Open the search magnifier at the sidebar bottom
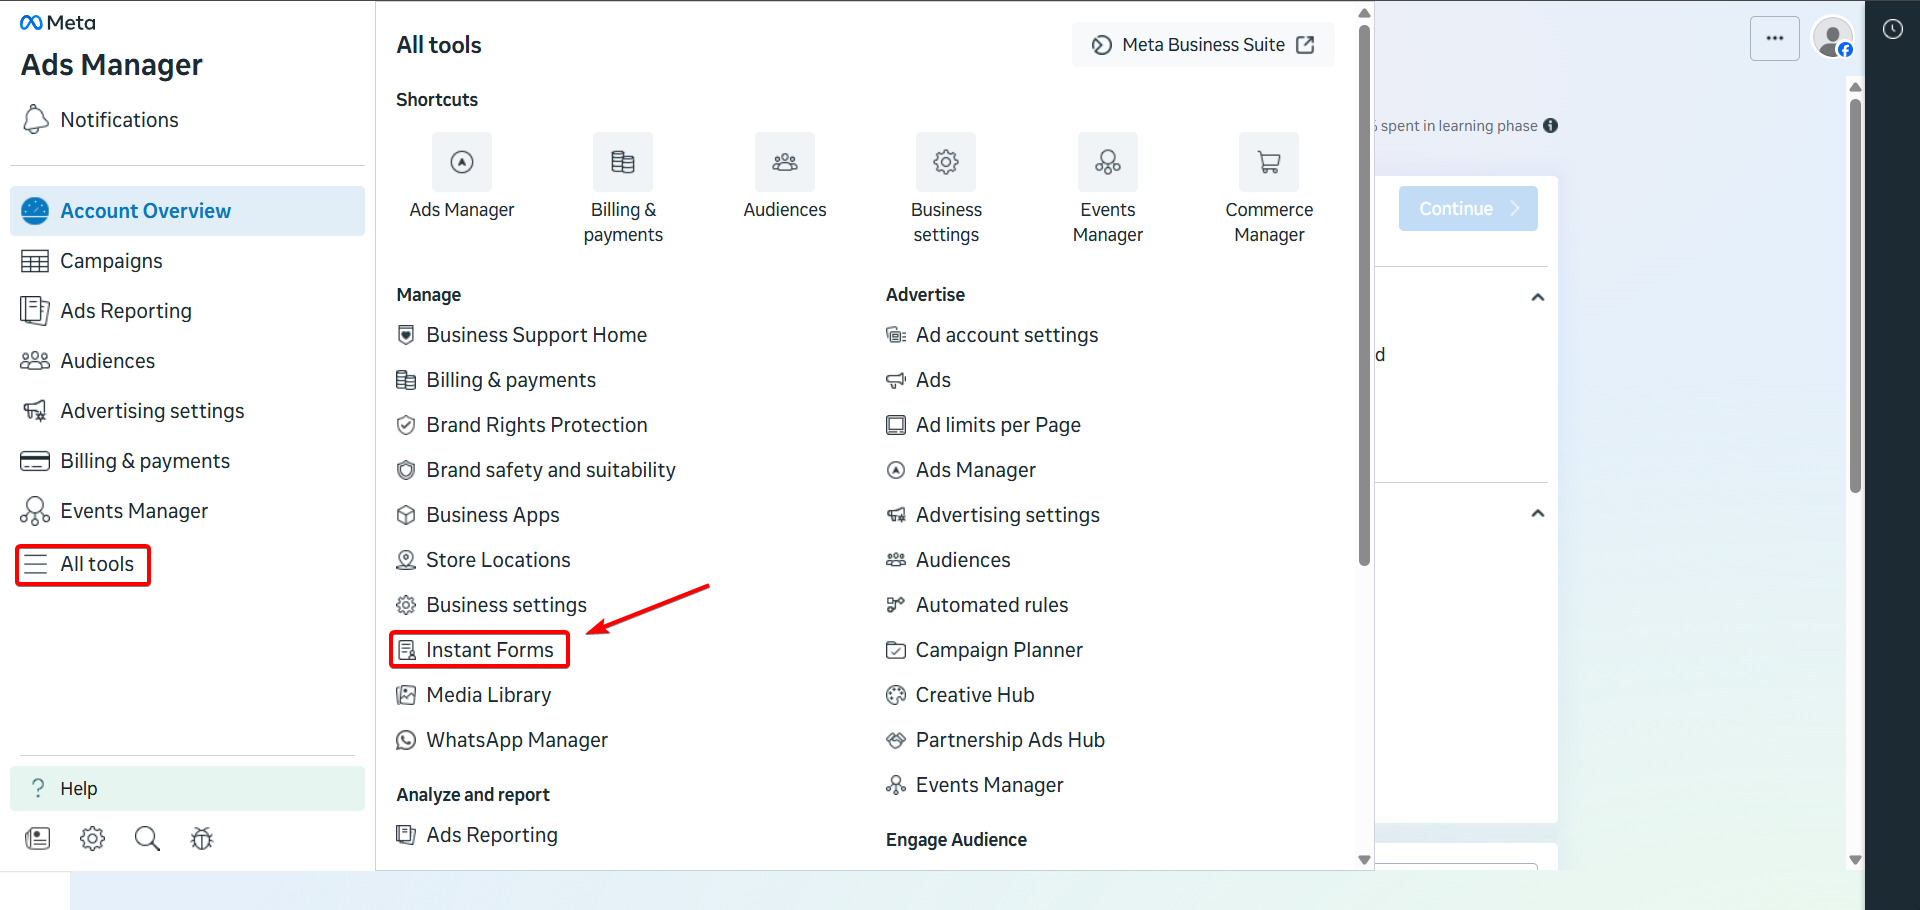1920x910 pixels. [146, 838]
